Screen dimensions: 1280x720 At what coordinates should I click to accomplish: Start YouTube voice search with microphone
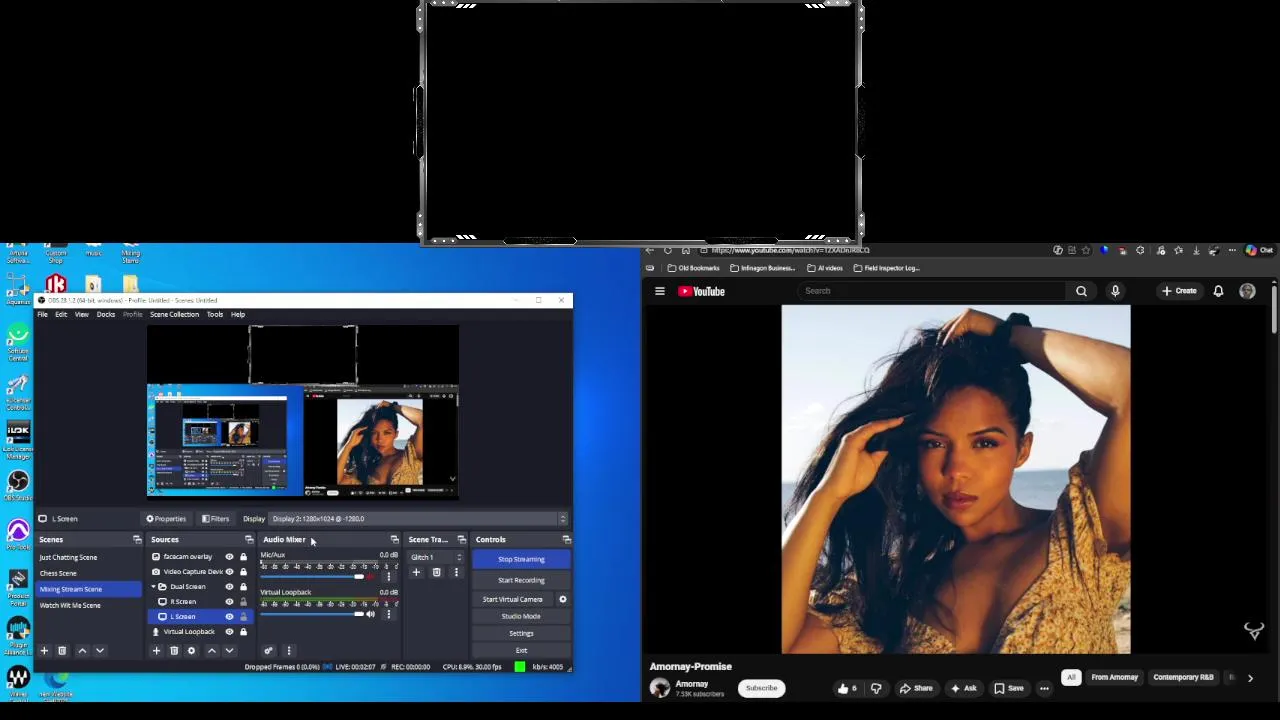pyautogui.click(x=1115, y=291)
